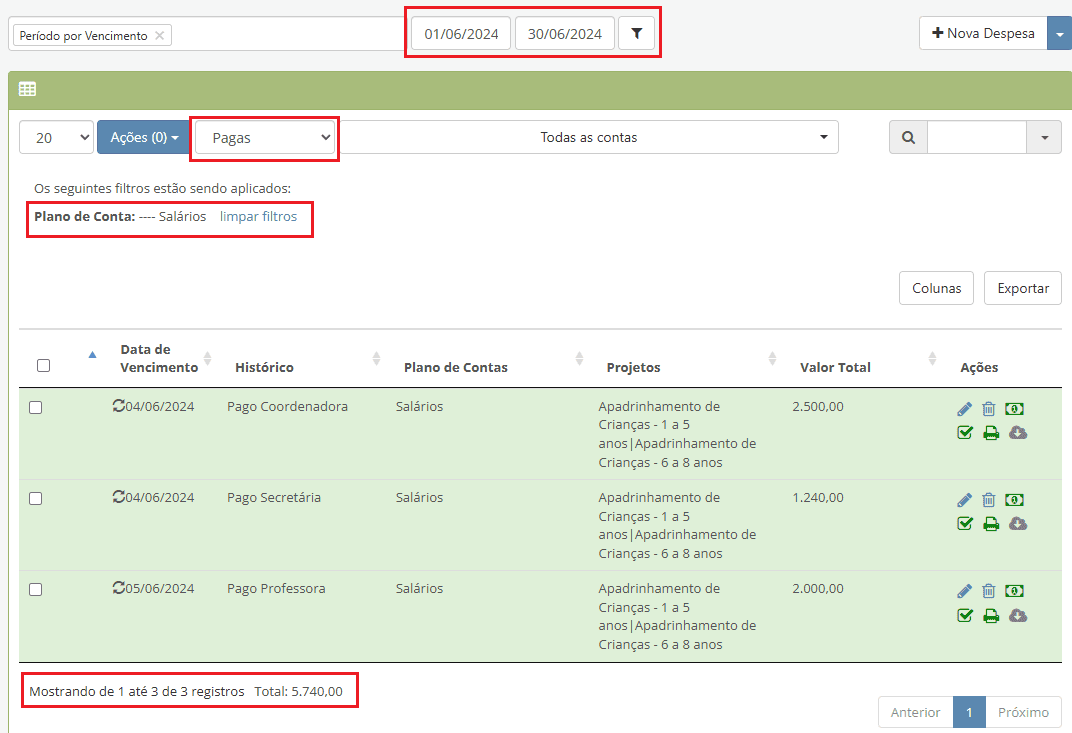Open the Ações (0) dropdown
Screen dimensions: 1072x733
[x=144, y=137]
